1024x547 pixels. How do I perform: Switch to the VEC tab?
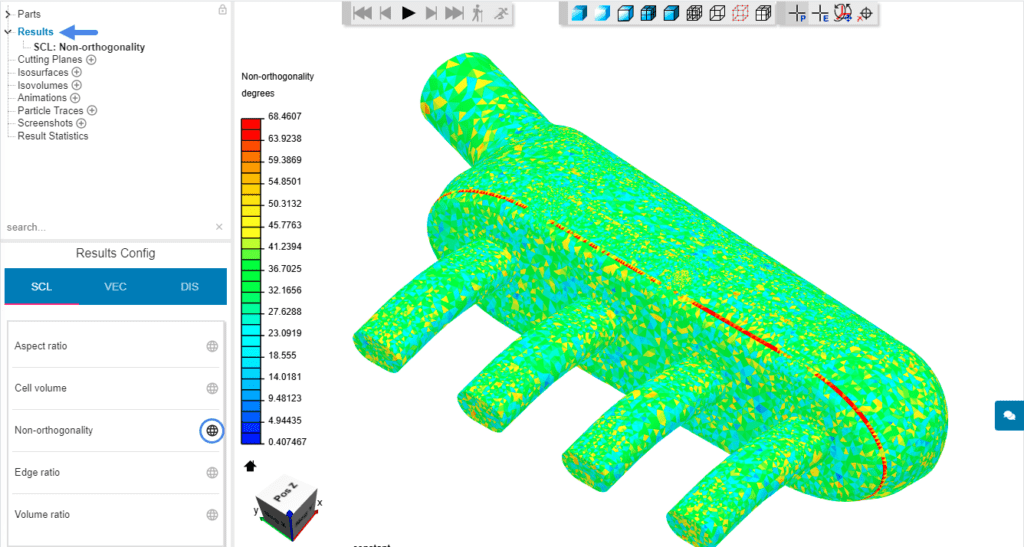(x=116, y=287)
